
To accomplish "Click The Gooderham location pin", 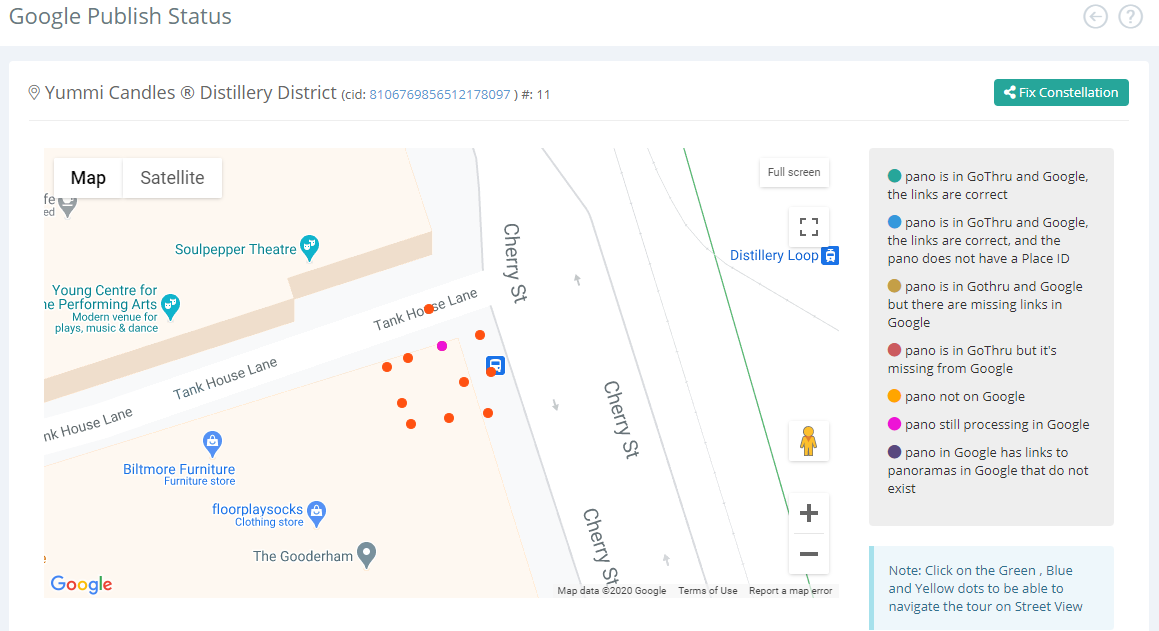I will click(367, 554).
